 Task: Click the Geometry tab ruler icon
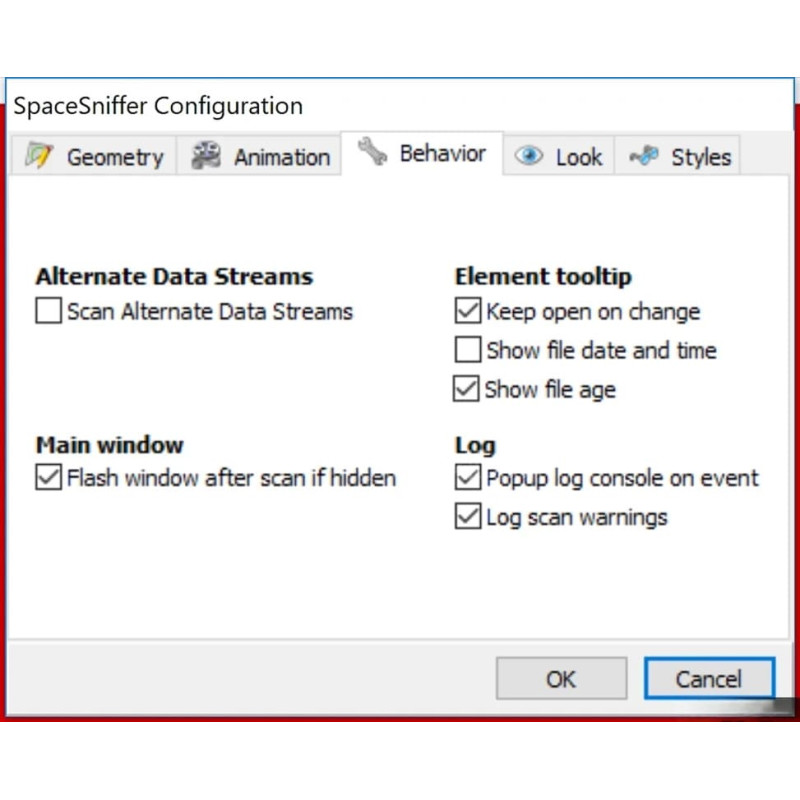(39, 155)
